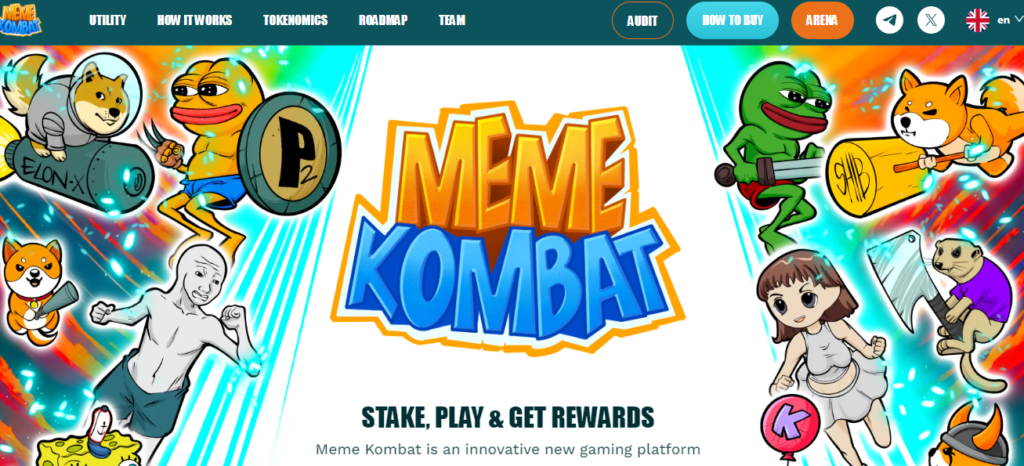Click the large Meme Kombat center logo
Viewport: 1024px width, 466px height.
click(x=509, y=226)
